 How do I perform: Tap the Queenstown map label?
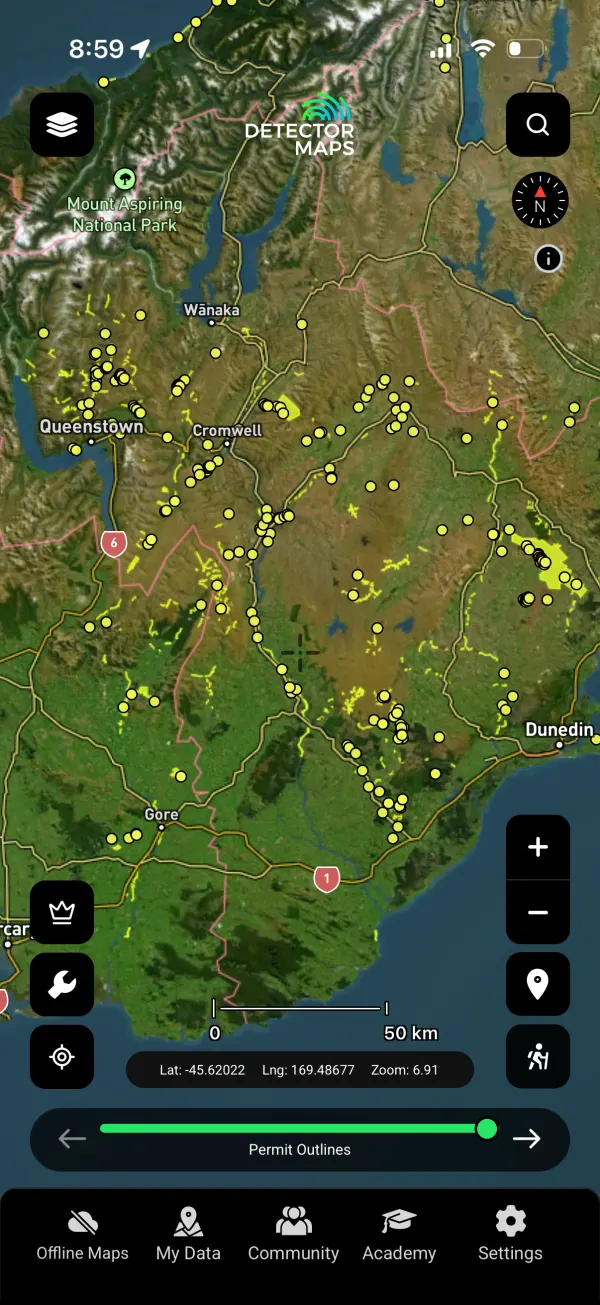click(x=91, y=426)
